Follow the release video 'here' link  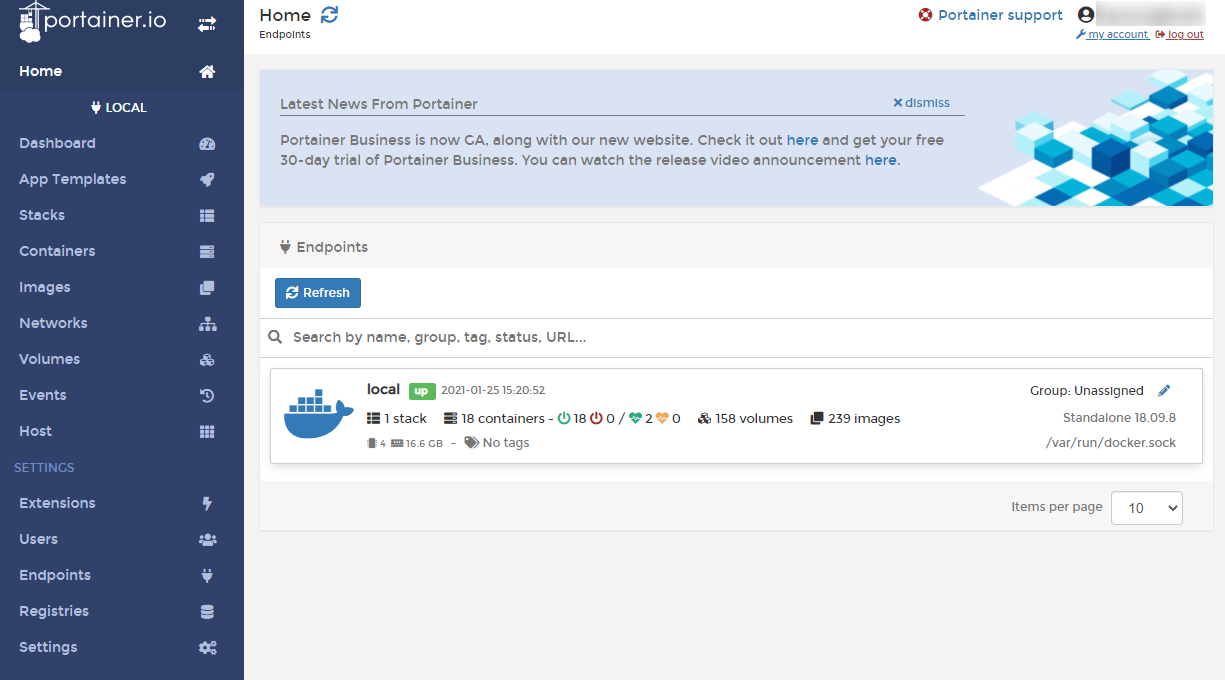tap(880, 161)
